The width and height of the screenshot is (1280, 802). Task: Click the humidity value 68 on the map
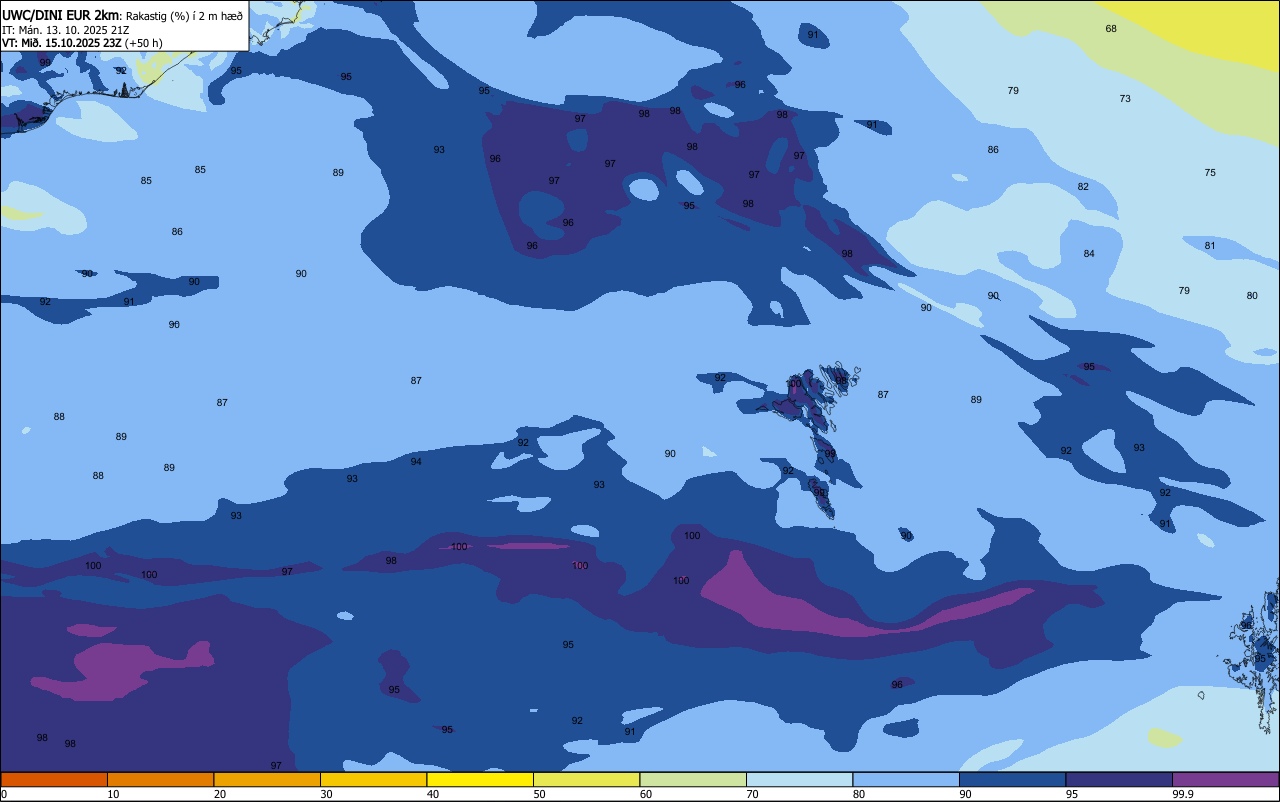pyautogui.click(x=1111, y=29)
